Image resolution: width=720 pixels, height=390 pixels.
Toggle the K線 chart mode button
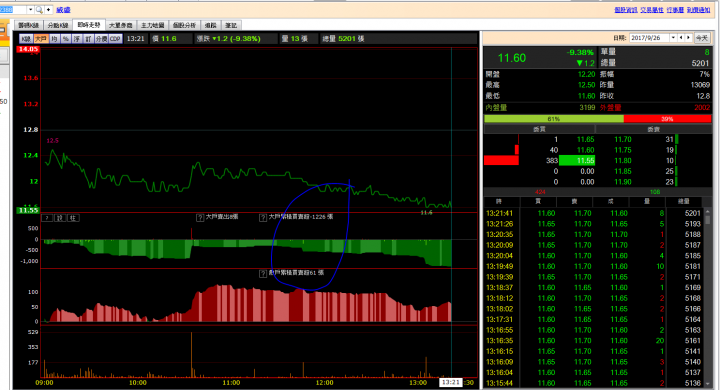[26, 39]
